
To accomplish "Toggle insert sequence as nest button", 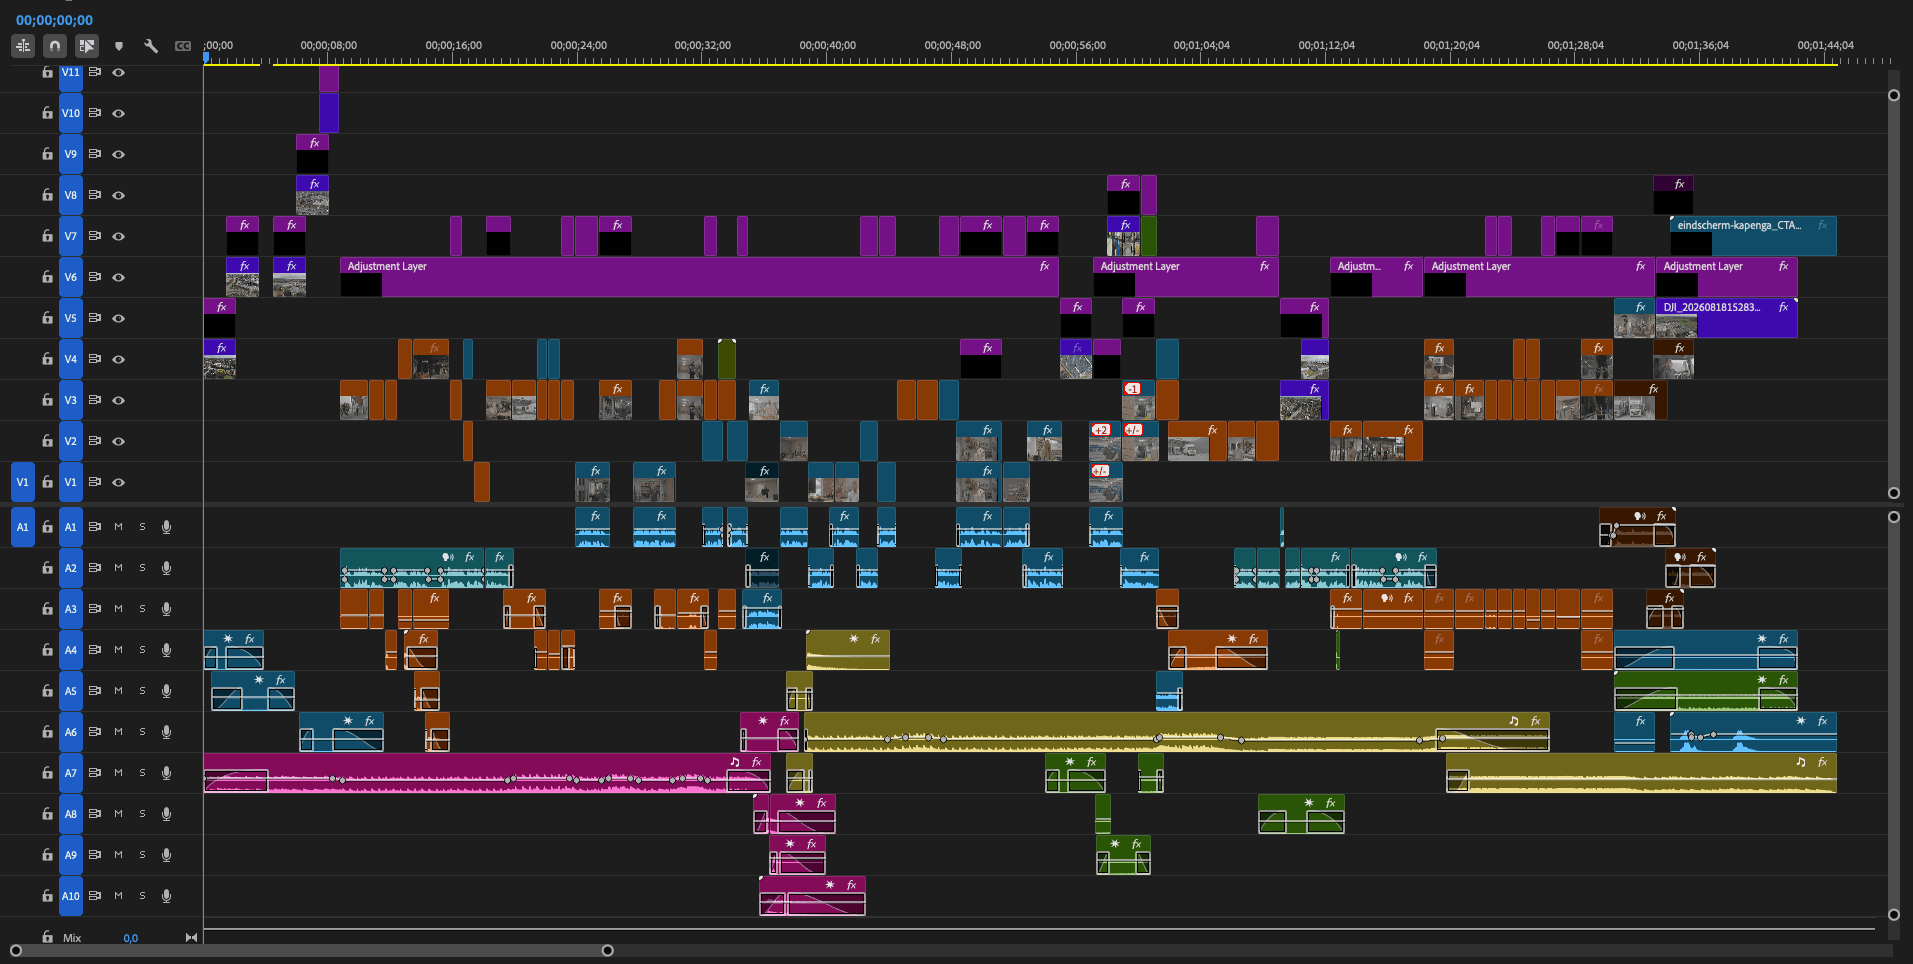I will (x=23, y=46).
